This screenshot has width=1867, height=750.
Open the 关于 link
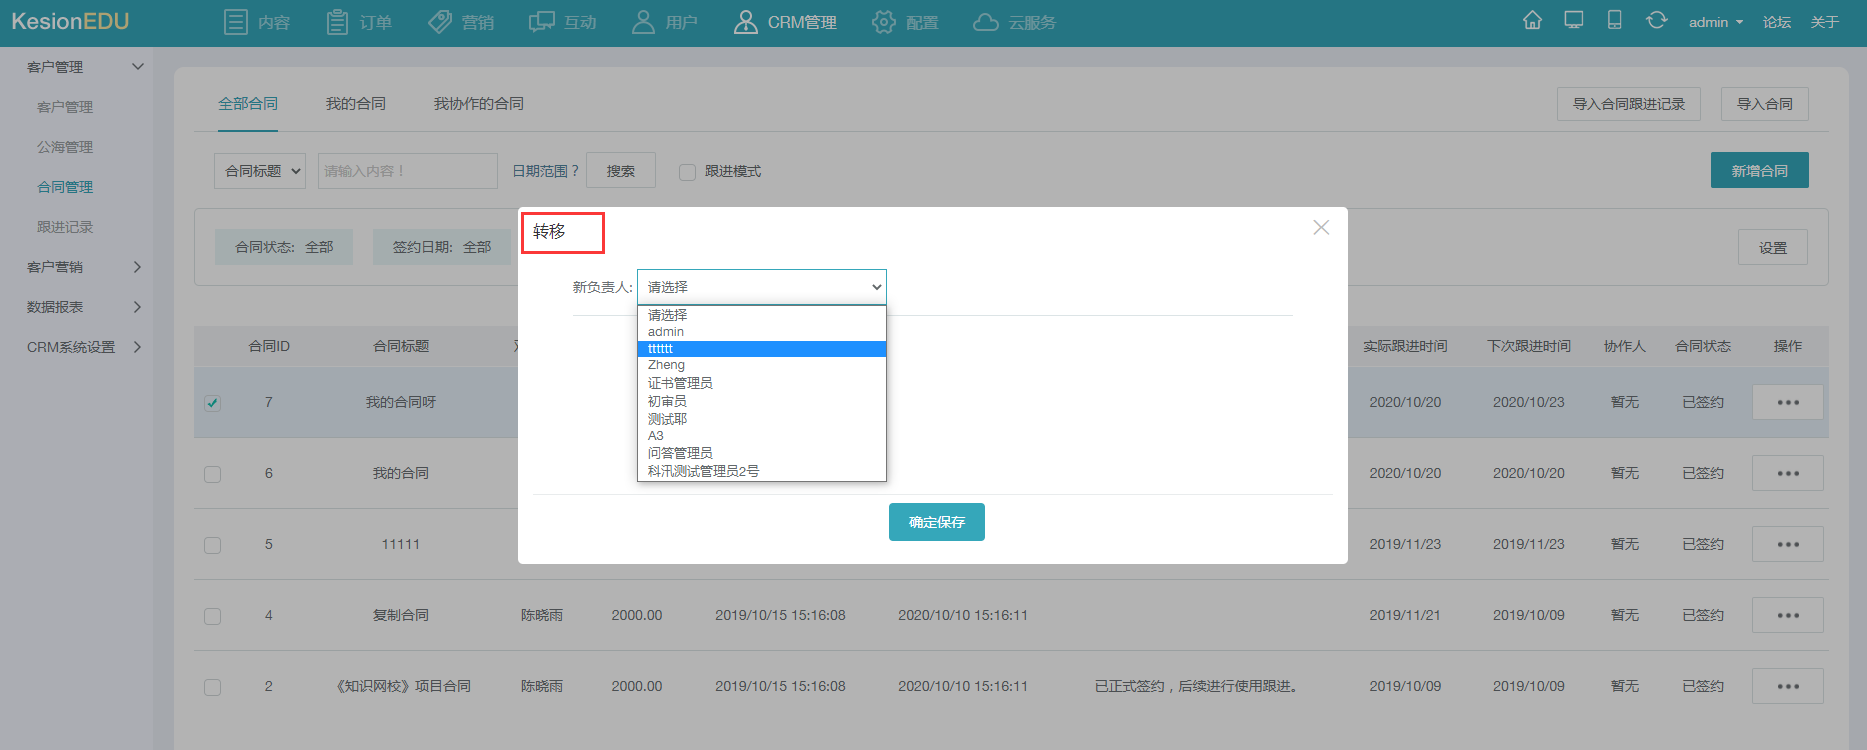coord(1825,22)
